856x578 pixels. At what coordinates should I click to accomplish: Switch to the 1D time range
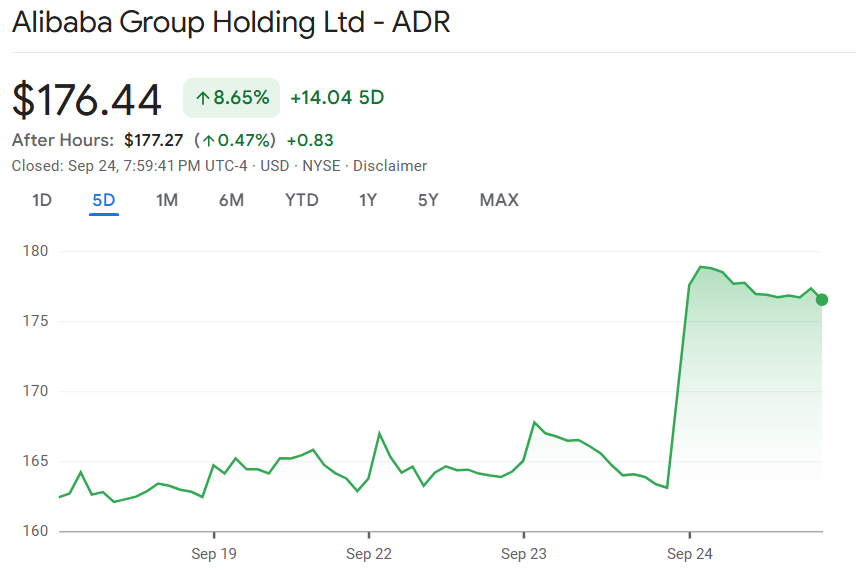(x=41, y=200)
